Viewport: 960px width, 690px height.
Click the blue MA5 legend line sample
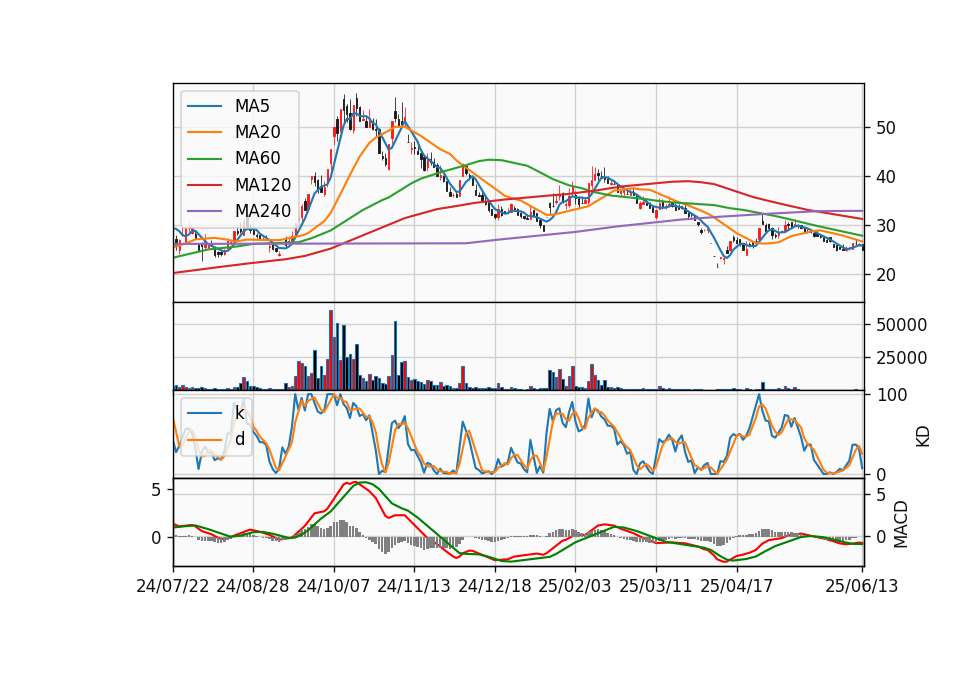pos(204,106)
